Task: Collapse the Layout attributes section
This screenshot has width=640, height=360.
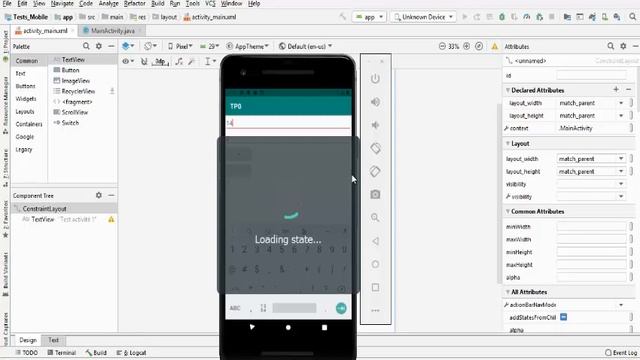Action: pyautogui.click(x=508, y=143)
